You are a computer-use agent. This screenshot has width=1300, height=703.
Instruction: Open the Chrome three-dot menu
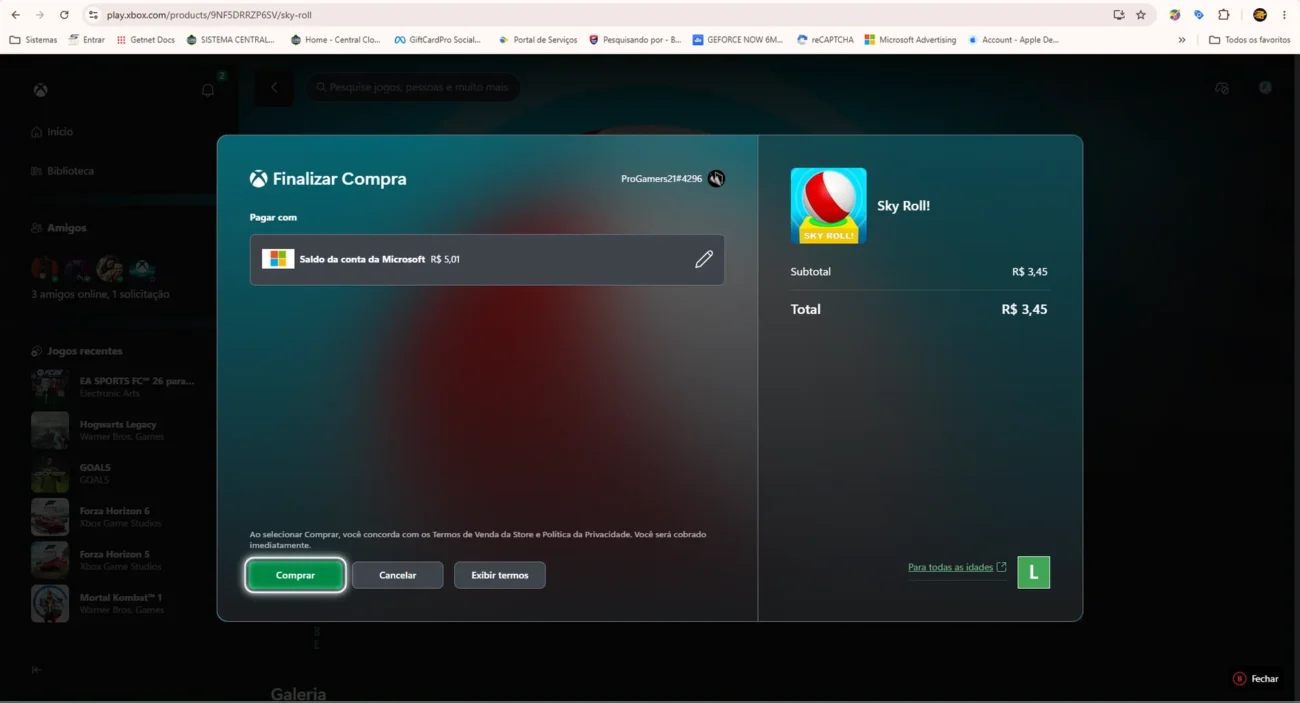coord(1284,15)
